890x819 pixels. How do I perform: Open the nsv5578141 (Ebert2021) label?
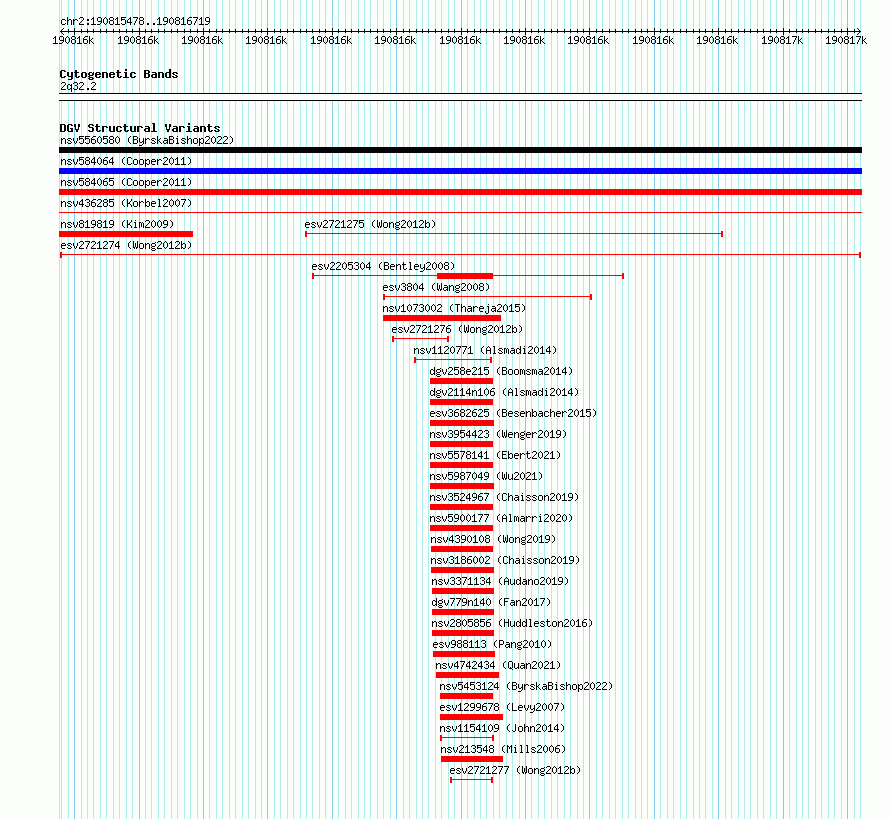pyautogui.click(x=495, y=455)
